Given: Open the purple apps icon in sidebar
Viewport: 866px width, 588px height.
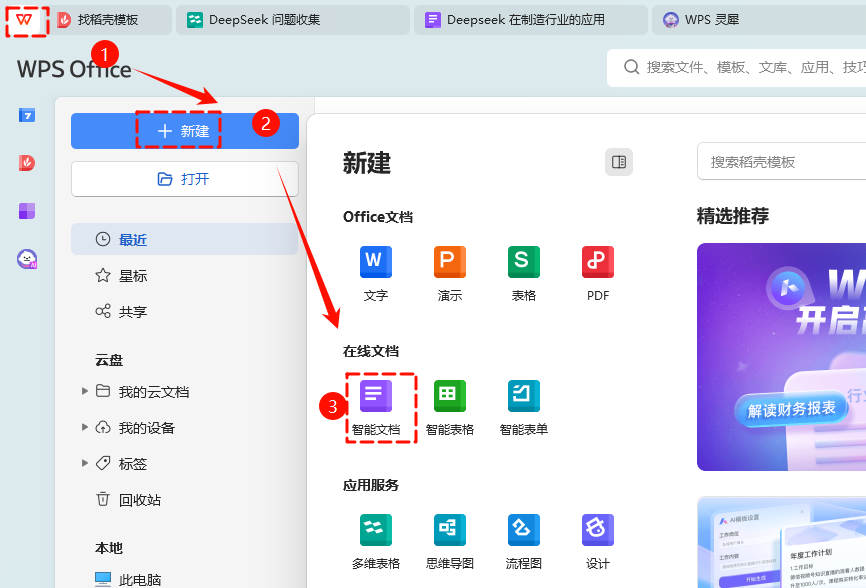Looking at the screenshot, I should click(x=27, y=210).
